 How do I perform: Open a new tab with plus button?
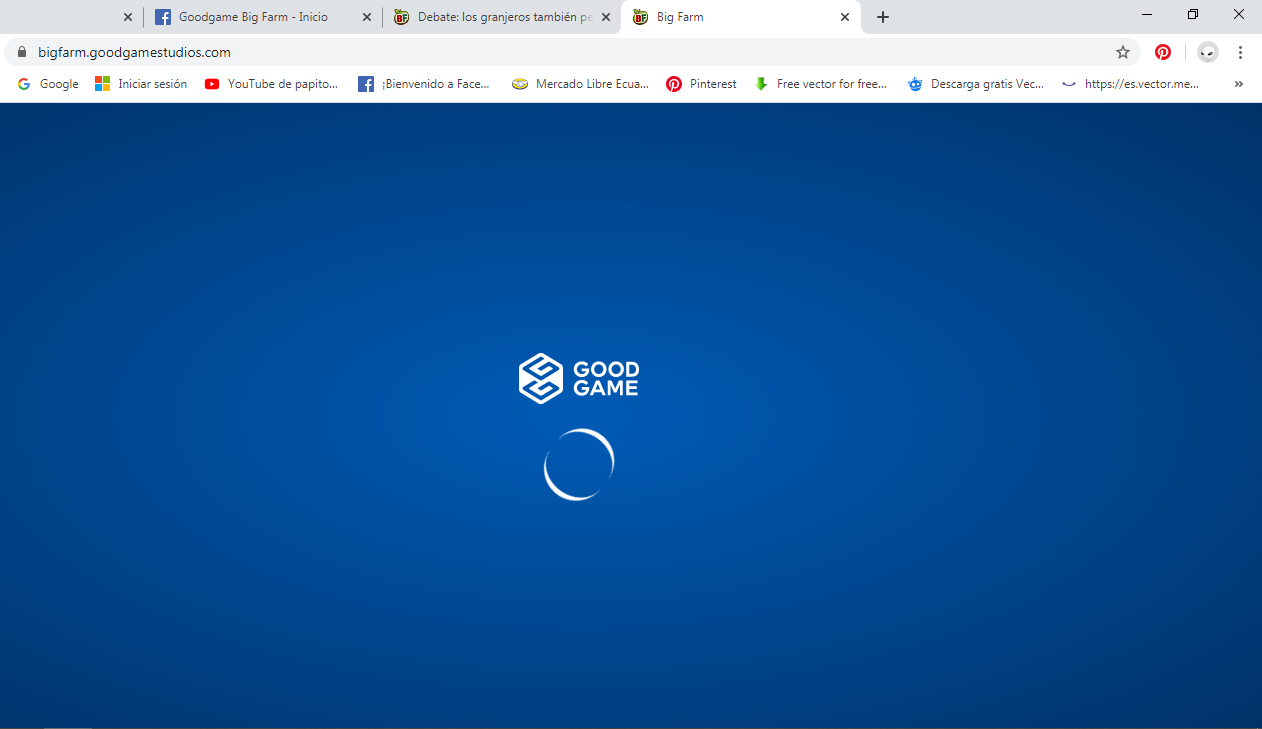coord(883,17)
